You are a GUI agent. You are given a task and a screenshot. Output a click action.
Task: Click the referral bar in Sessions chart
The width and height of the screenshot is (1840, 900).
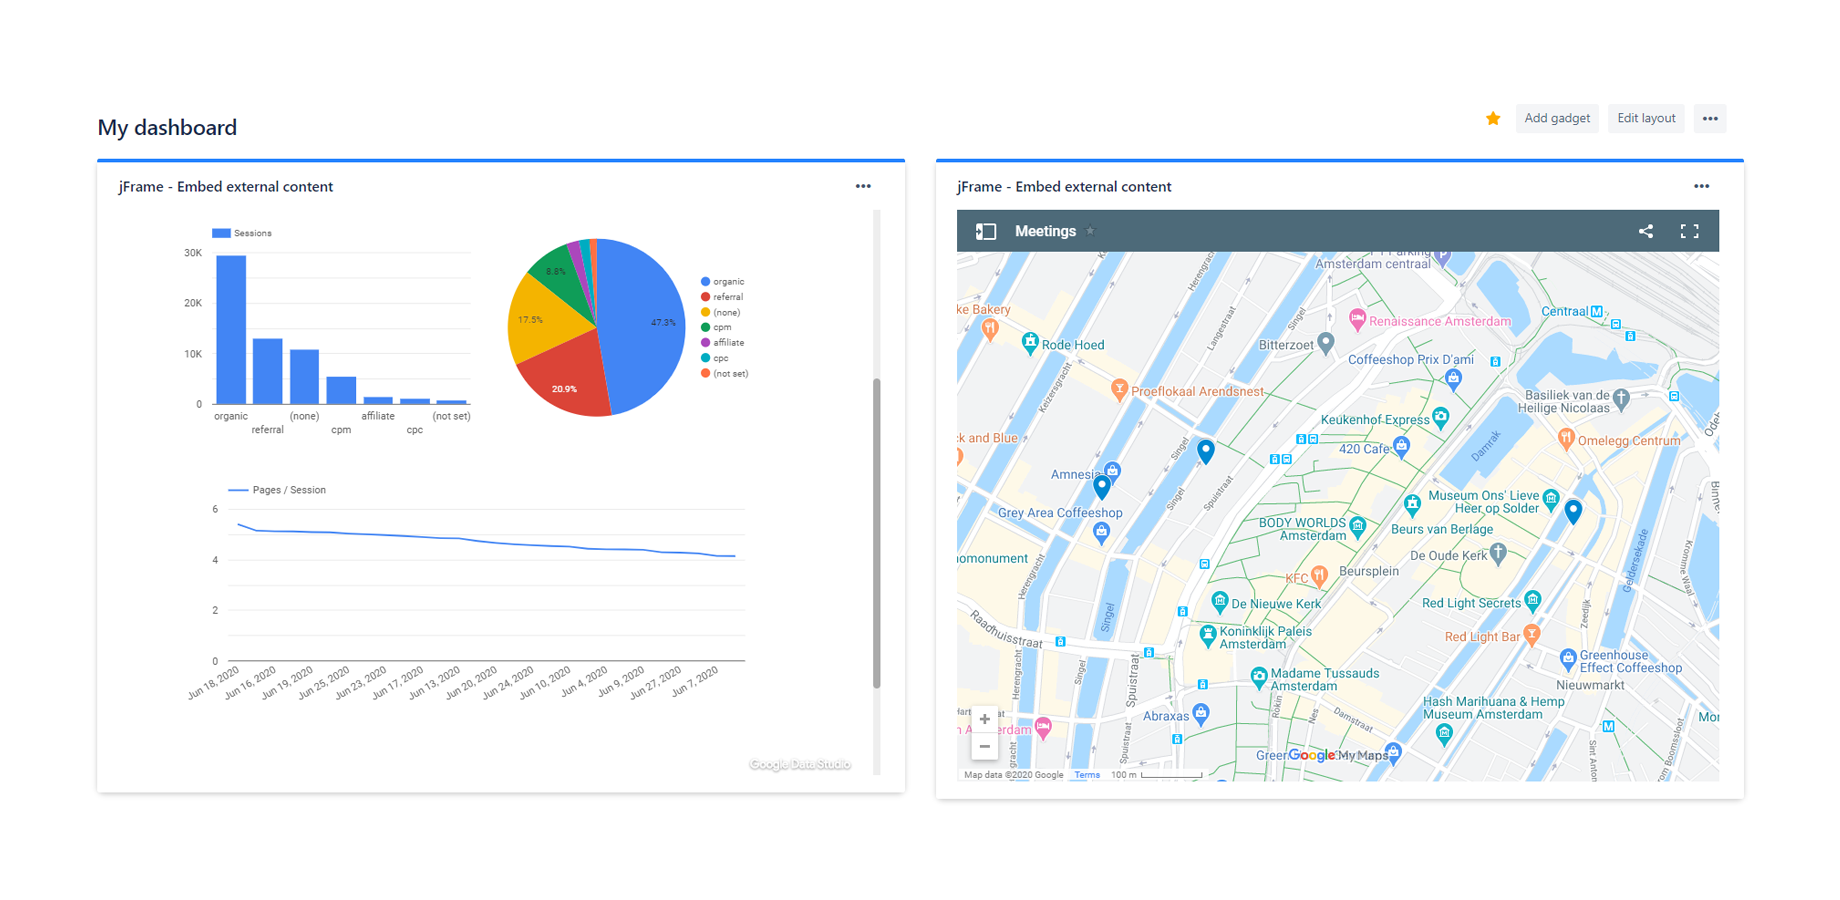(268, 371)
